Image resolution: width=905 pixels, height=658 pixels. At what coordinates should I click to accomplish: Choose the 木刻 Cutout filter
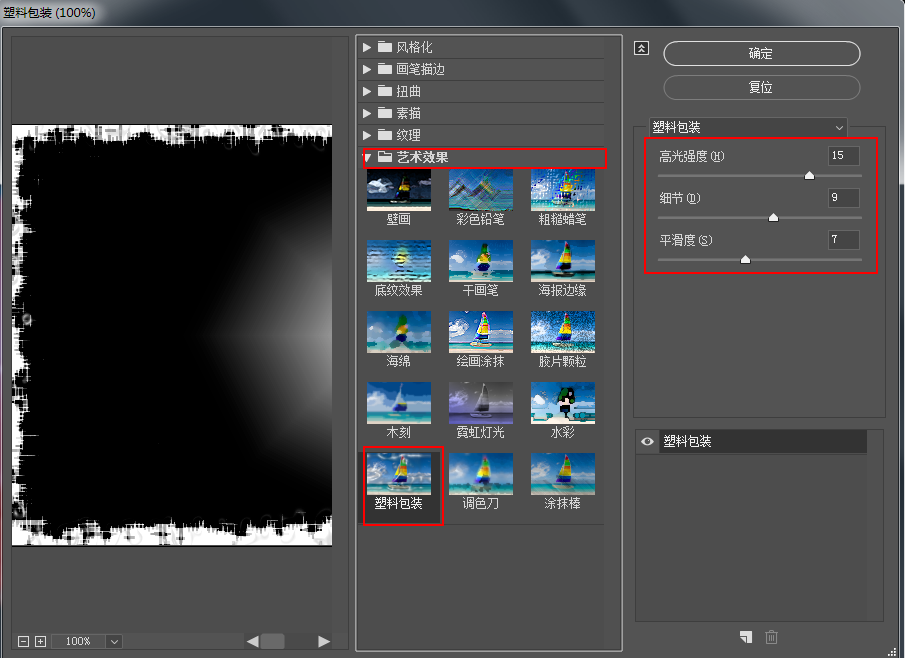pyautogui.click(x=398, y=402)
